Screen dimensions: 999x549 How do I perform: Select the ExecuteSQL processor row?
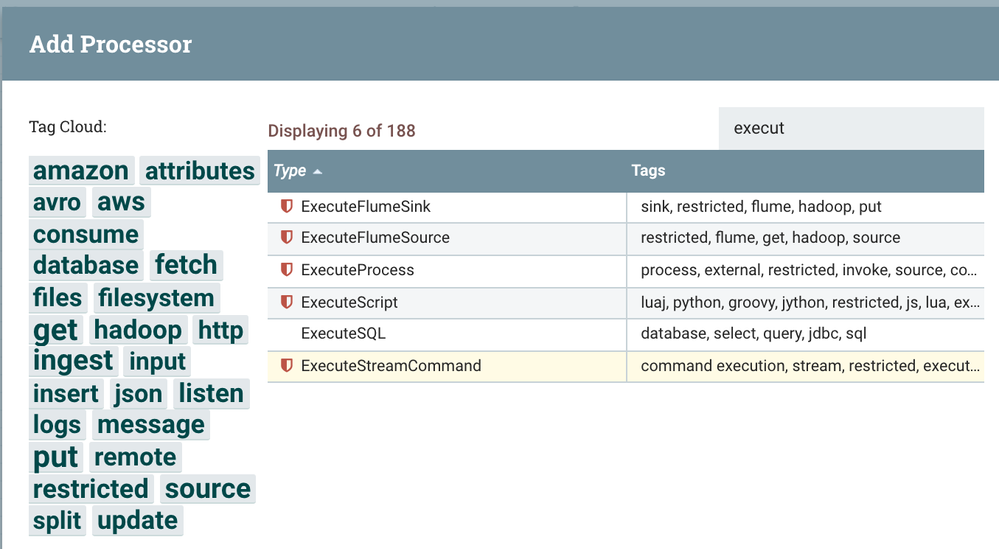click(343, 334)
